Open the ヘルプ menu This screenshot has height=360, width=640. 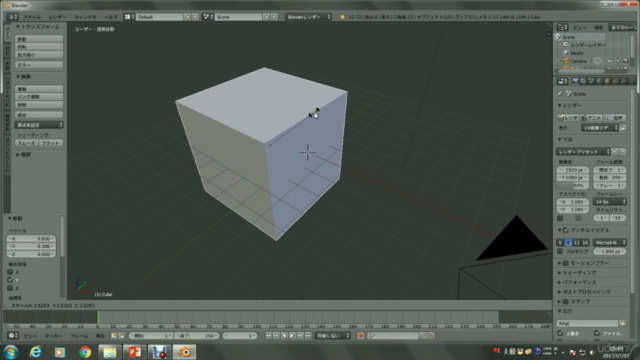tap(111, 17)
